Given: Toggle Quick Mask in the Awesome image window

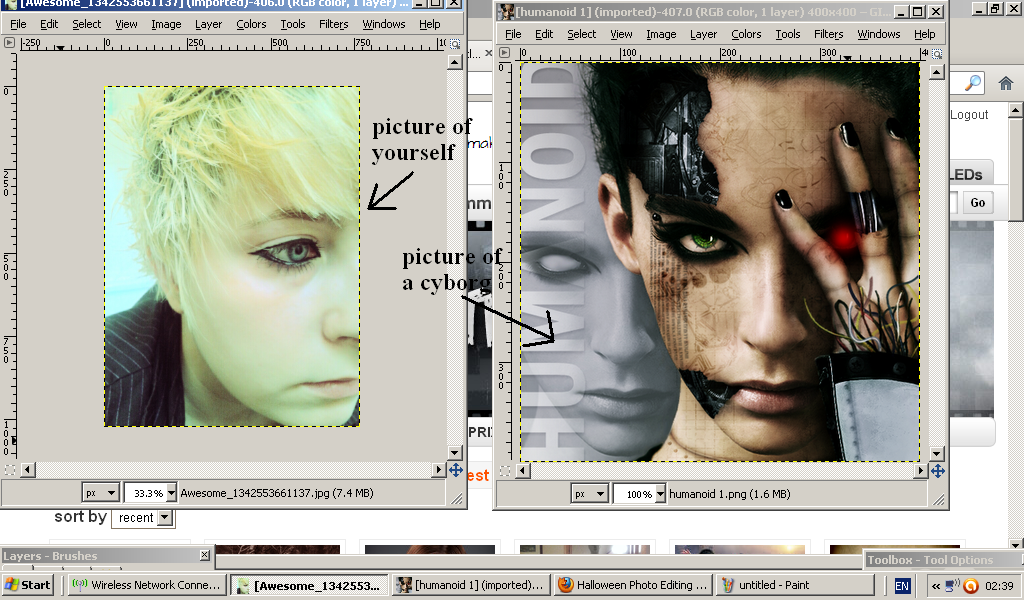Looking at the screenshot, I should pyautogui.click(x=9, y=470).
